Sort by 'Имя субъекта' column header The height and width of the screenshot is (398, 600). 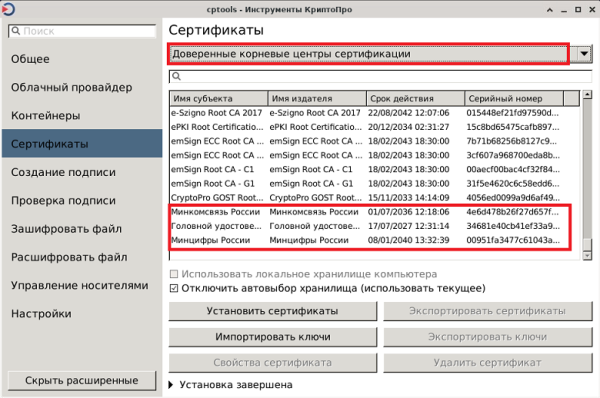218,98
